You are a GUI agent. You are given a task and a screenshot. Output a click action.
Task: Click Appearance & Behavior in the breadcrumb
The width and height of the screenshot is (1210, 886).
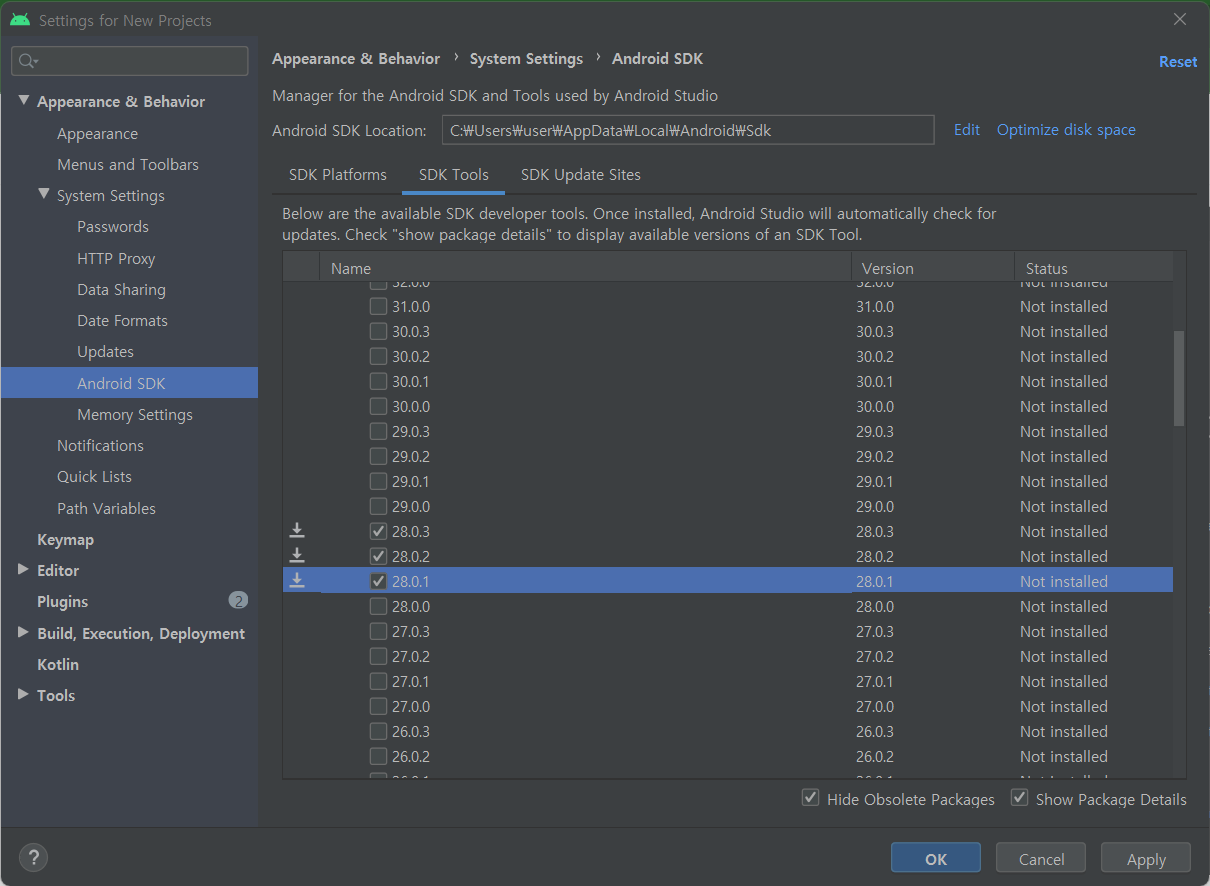(x=356, y=59)
